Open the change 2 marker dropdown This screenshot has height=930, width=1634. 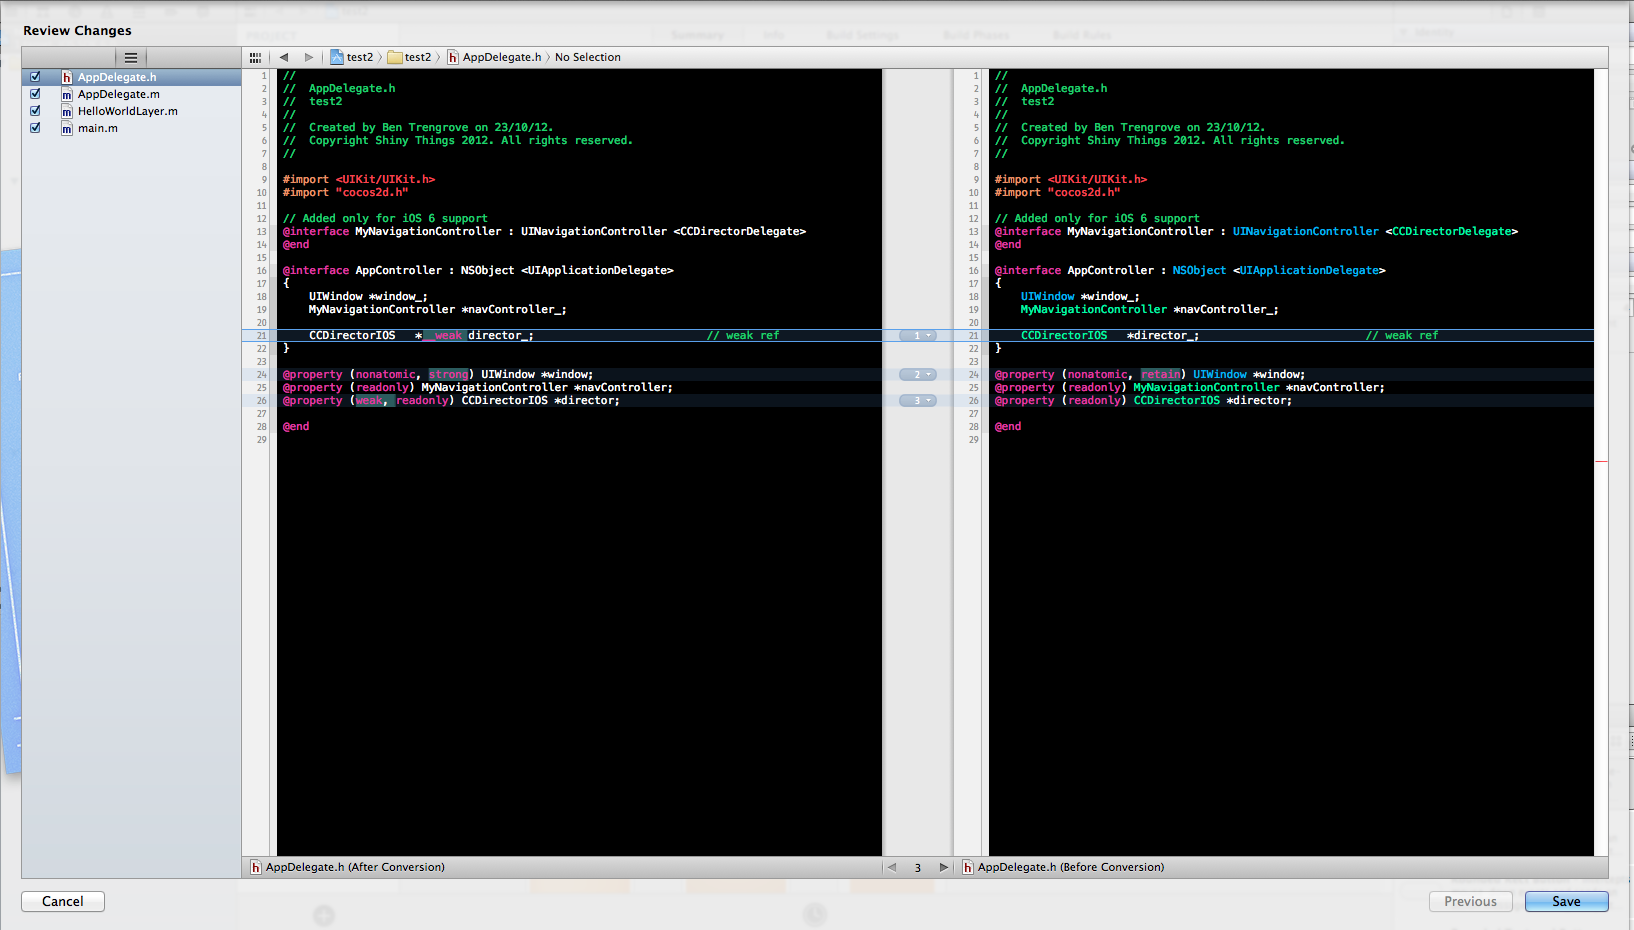(x=918, y=375)
